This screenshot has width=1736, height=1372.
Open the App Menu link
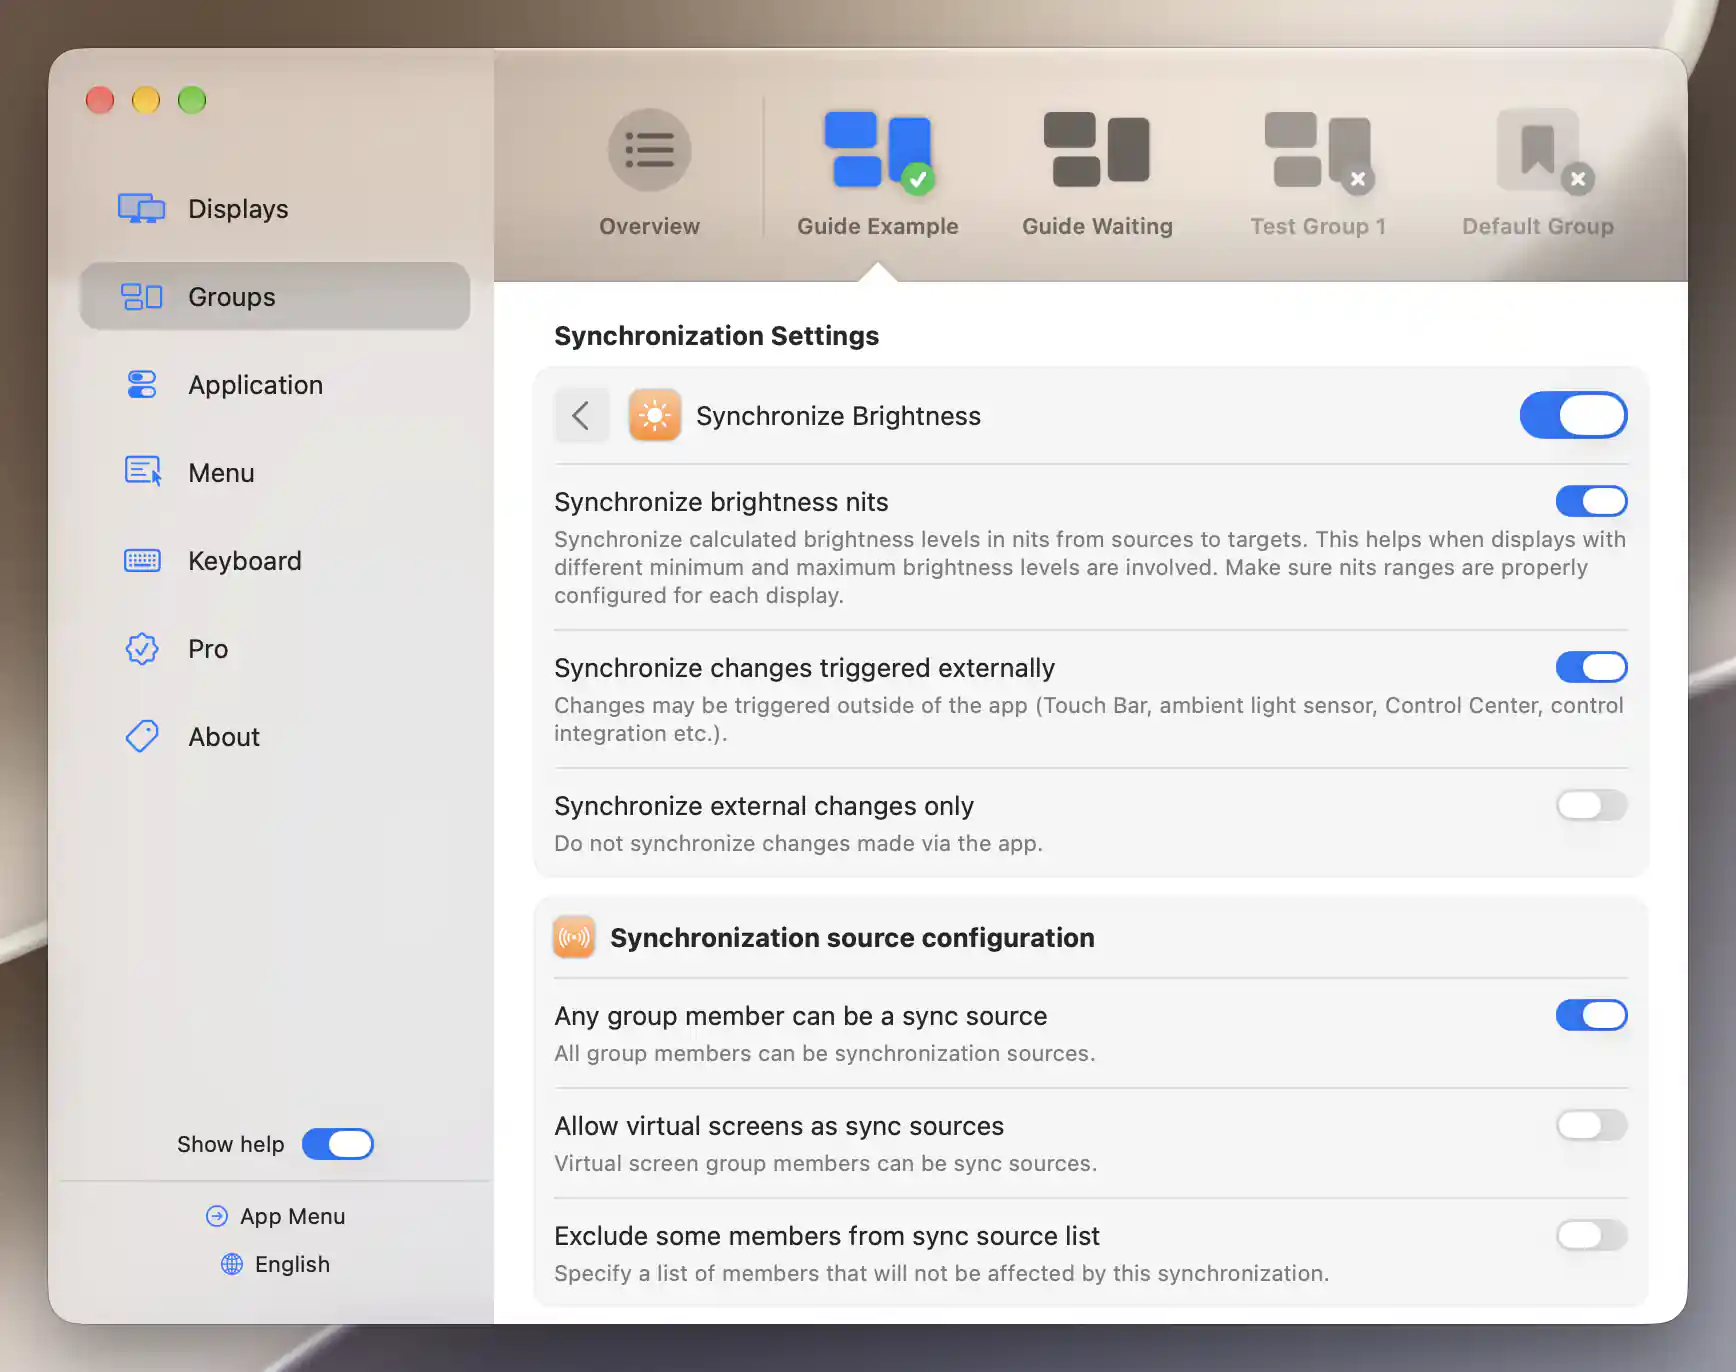[292, 1216]
